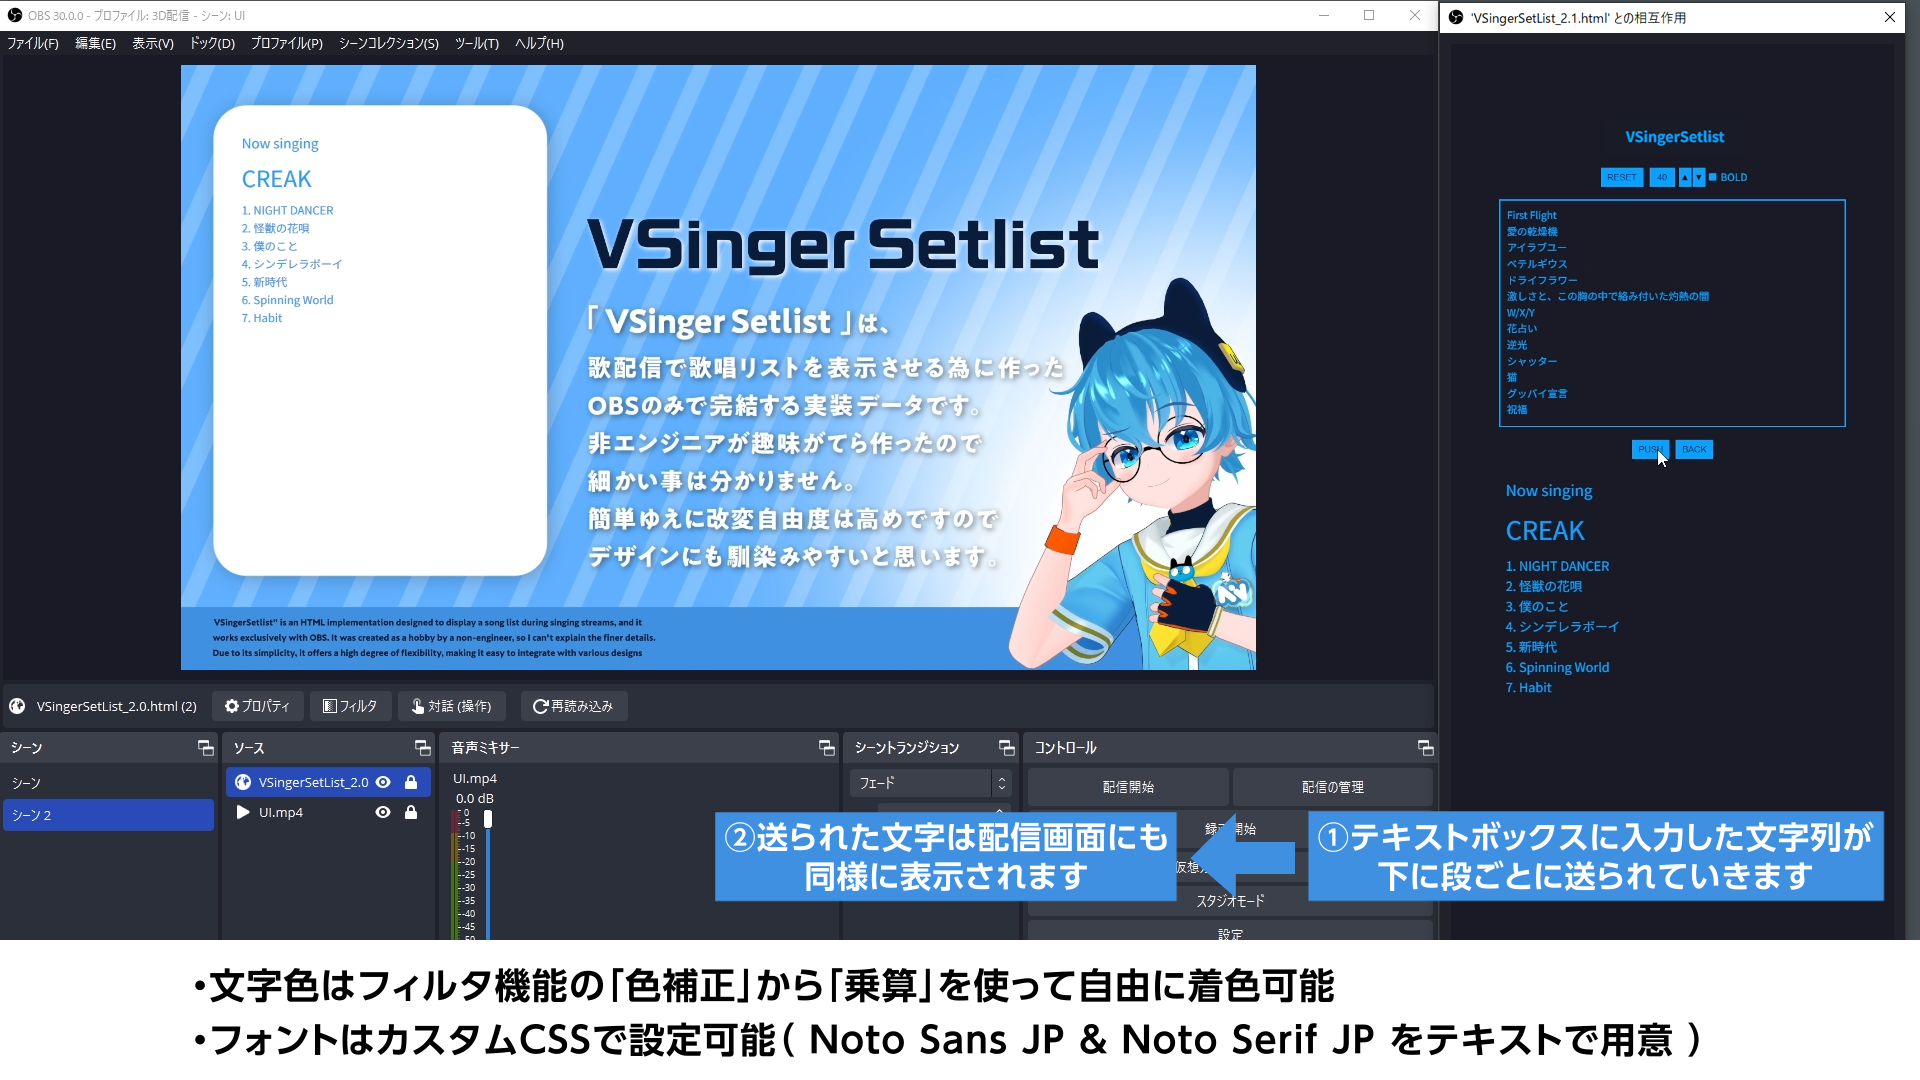Viewport: 1920px width, 1080px height.
Task: Open the filters for the selected source
Action: 350,706
